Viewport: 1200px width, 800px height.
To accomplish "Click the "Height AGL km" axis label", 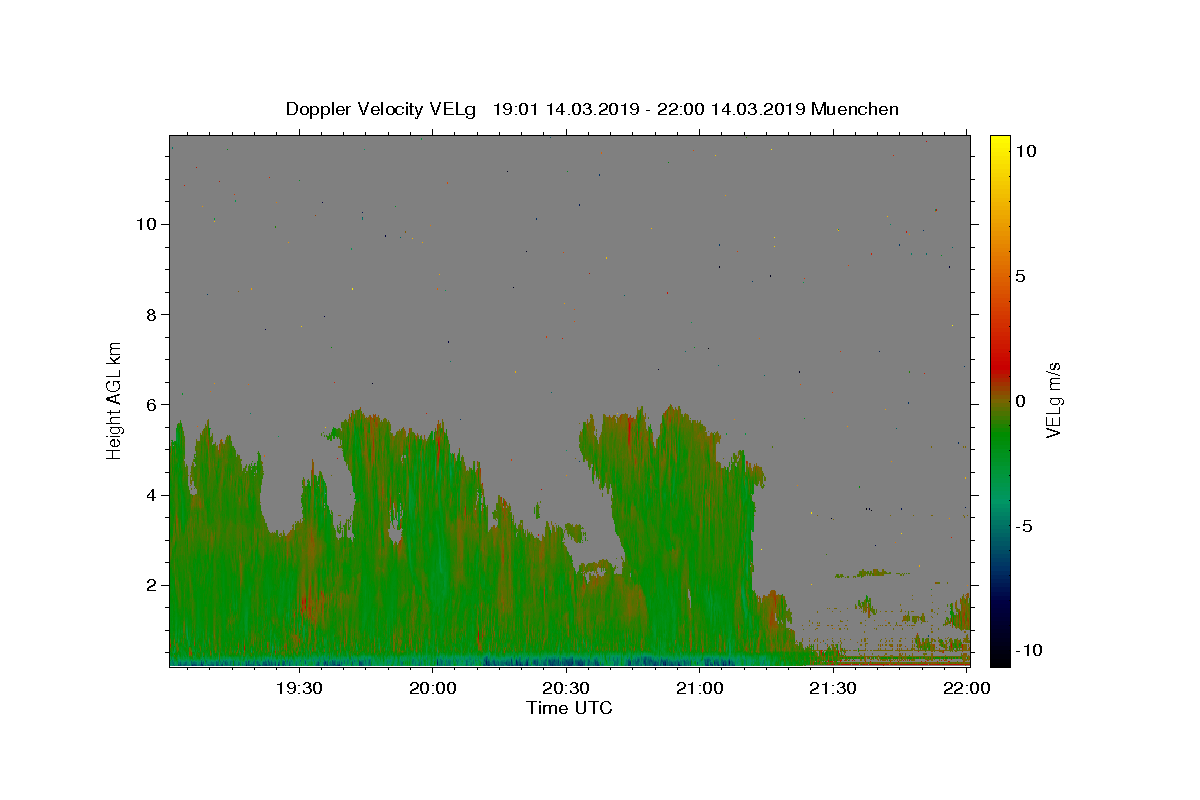I will coord(115,399).
